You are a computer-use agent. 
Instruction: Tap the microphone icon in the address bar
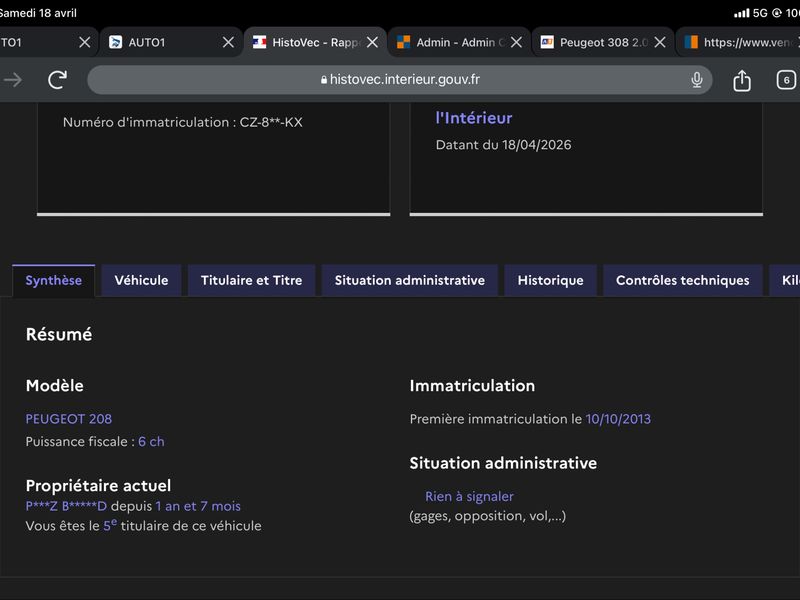point(696,80)
